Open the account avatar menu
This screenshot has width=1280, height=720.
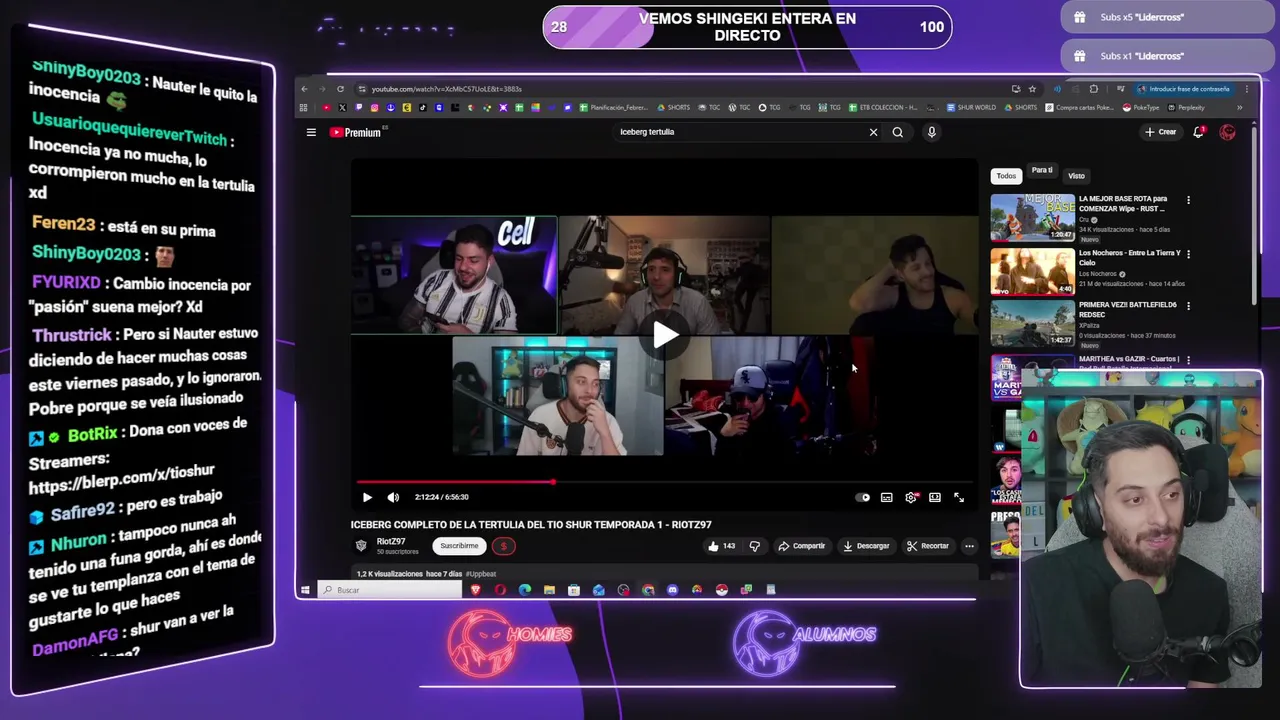pyautogui.click(x=1227, y=132)
